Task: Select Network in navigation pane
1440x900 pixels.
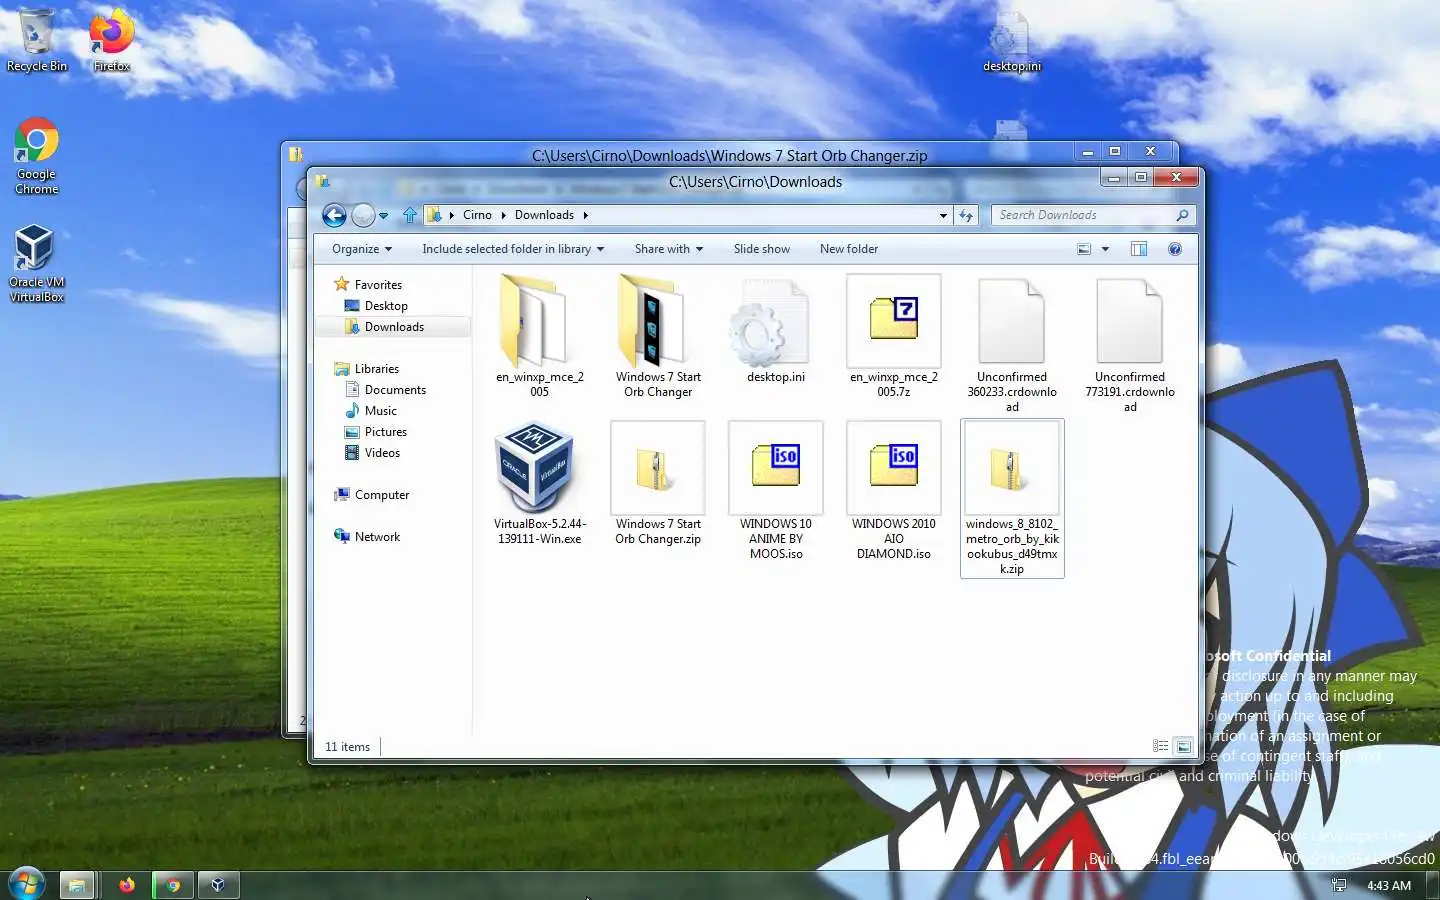Action: (x=377, y=537)
